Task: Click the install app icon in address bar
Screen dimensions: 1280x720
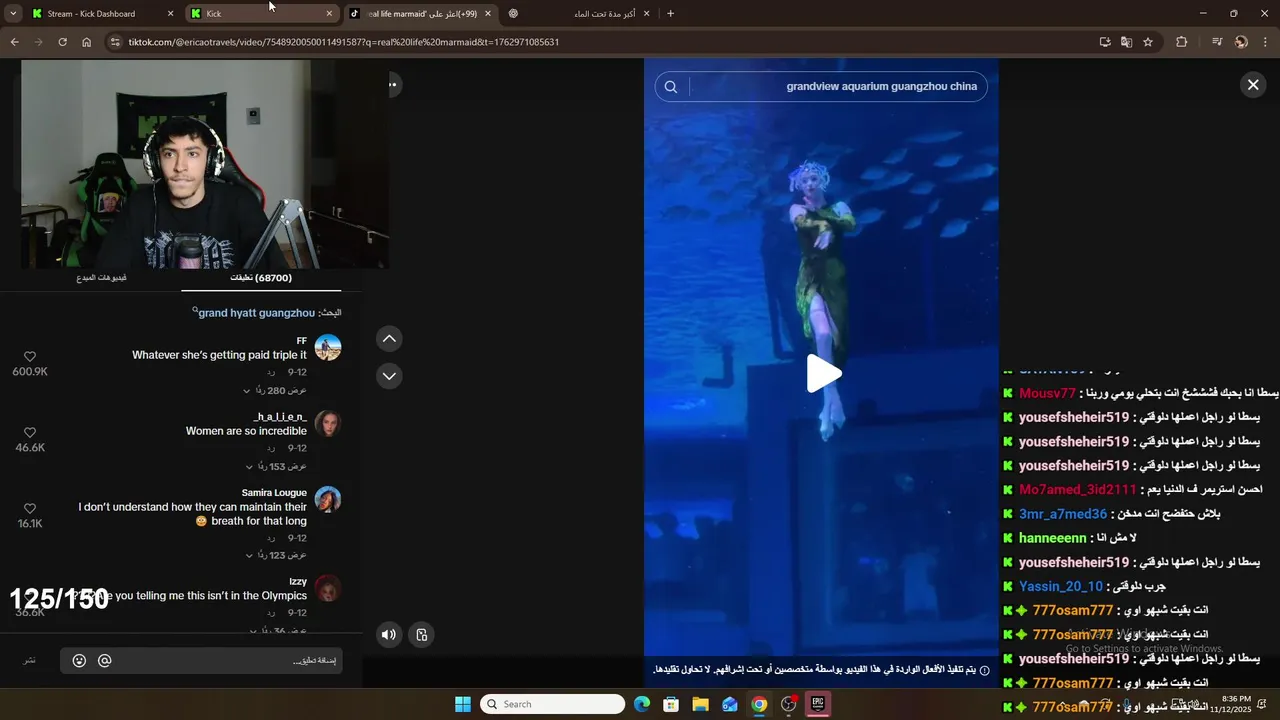Action: 1105,42
